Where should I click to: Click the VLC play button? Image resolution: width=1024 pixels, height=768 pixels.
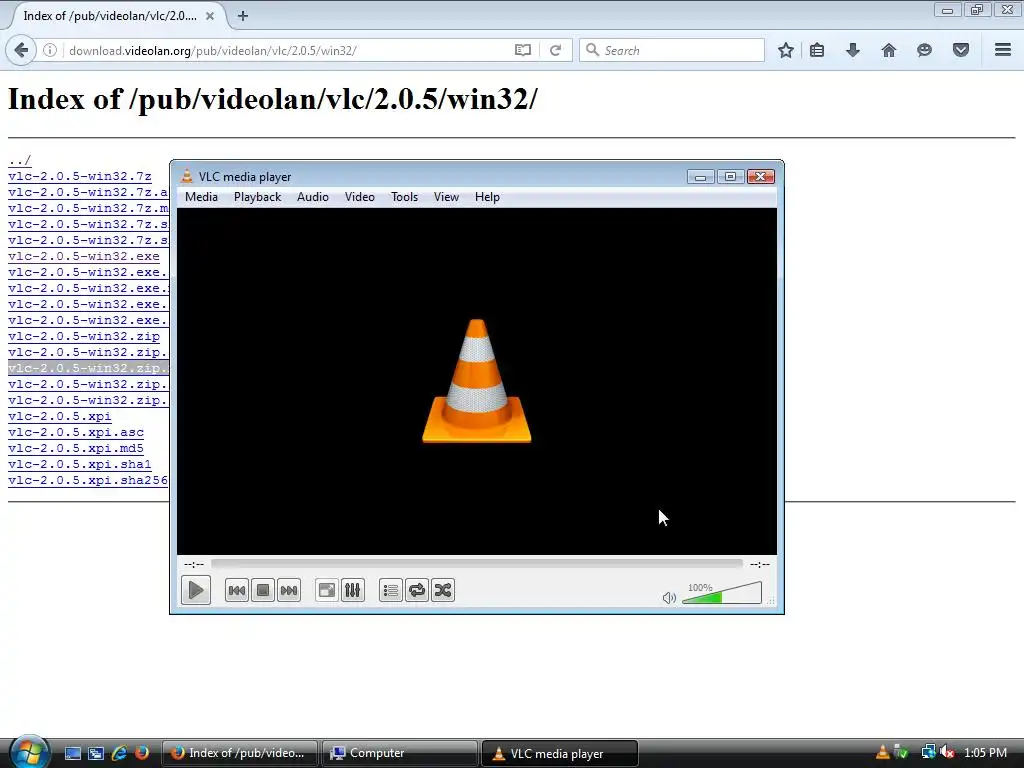point(195,590)
